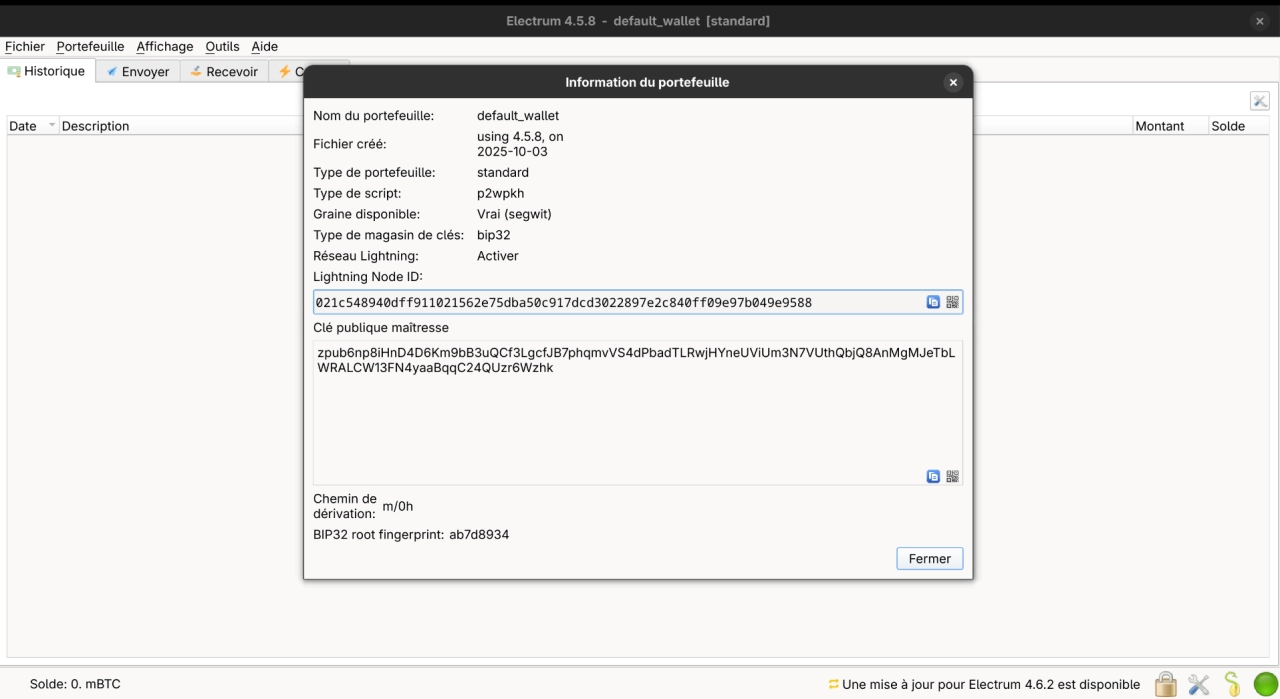The width and height of the screenshot is (1280, 699).
Task: Open the Portefeuille menu
Action: coord(90,46)
